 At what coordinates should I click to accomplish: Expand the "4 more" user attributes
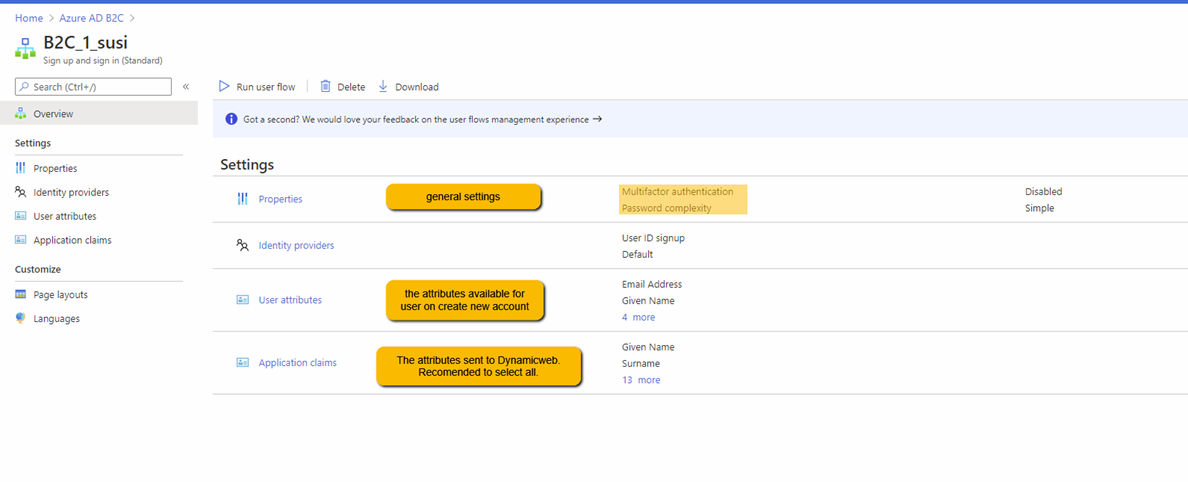638,317
